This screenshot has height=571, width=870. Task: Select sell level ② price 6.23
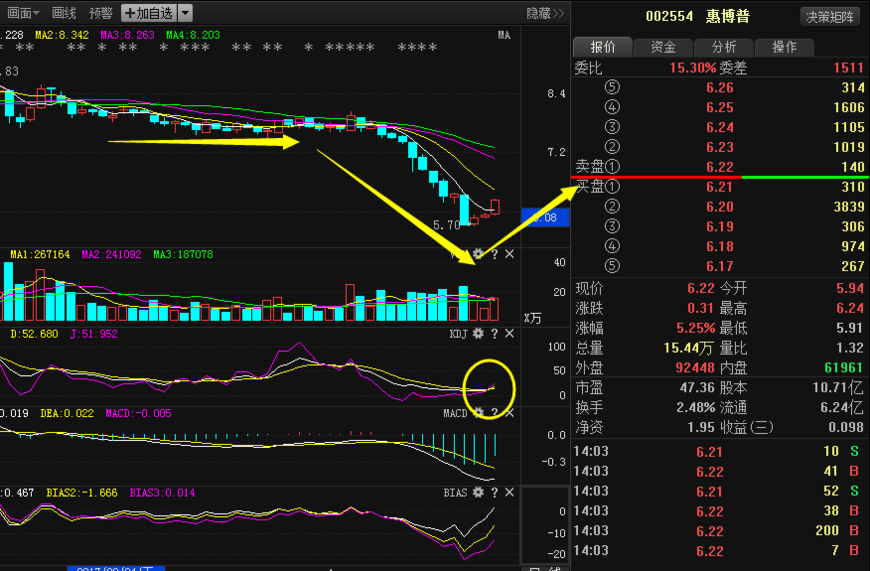pyautogui.click(x=720, y=148)
